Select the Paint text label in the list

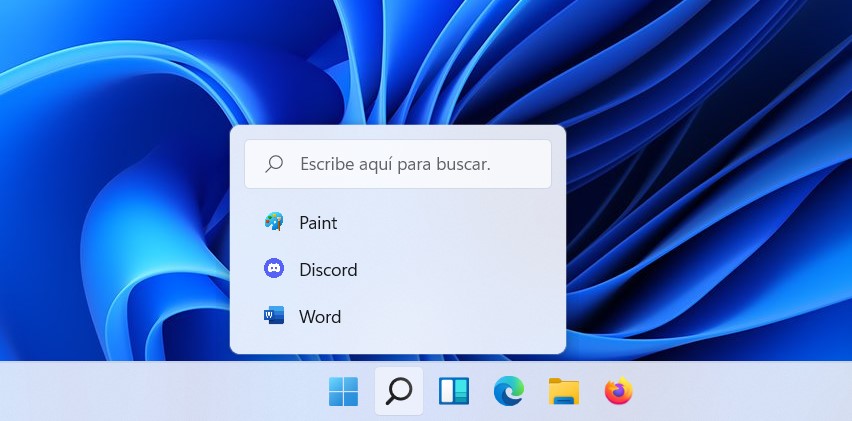[x=318, y=223]
